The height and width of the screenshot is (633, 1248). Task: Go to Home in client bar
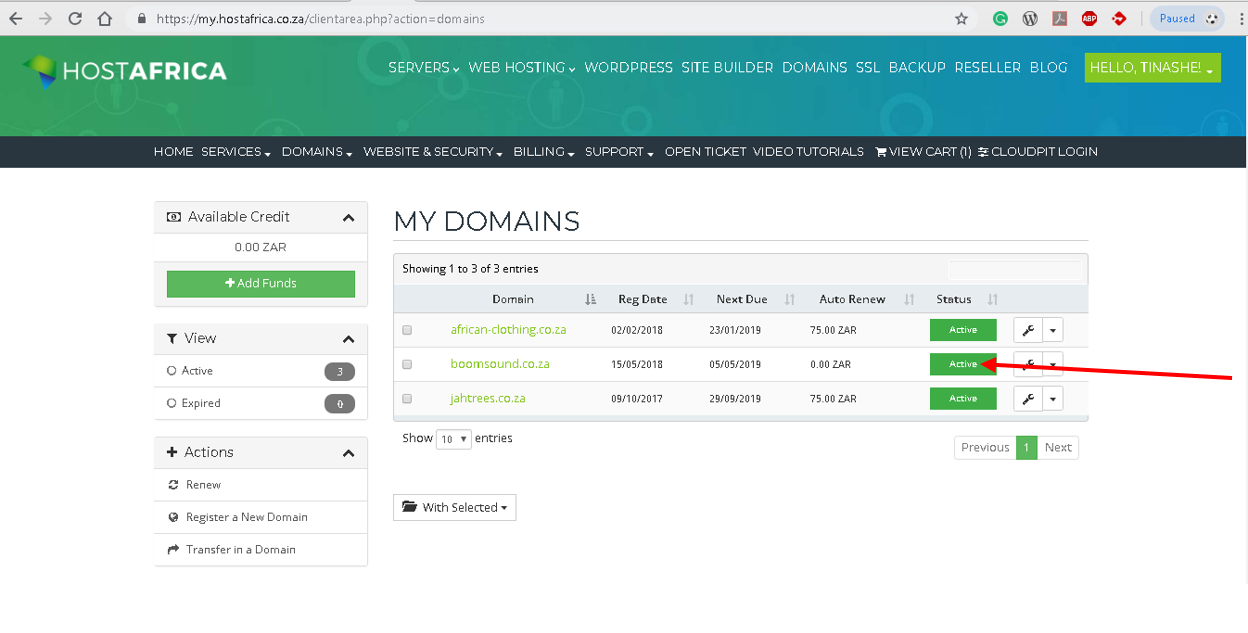point(173,152)
